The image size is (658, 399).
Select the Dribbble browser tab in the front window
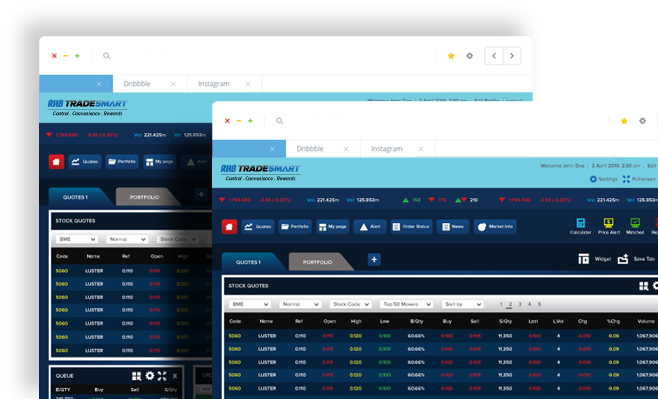310,149
